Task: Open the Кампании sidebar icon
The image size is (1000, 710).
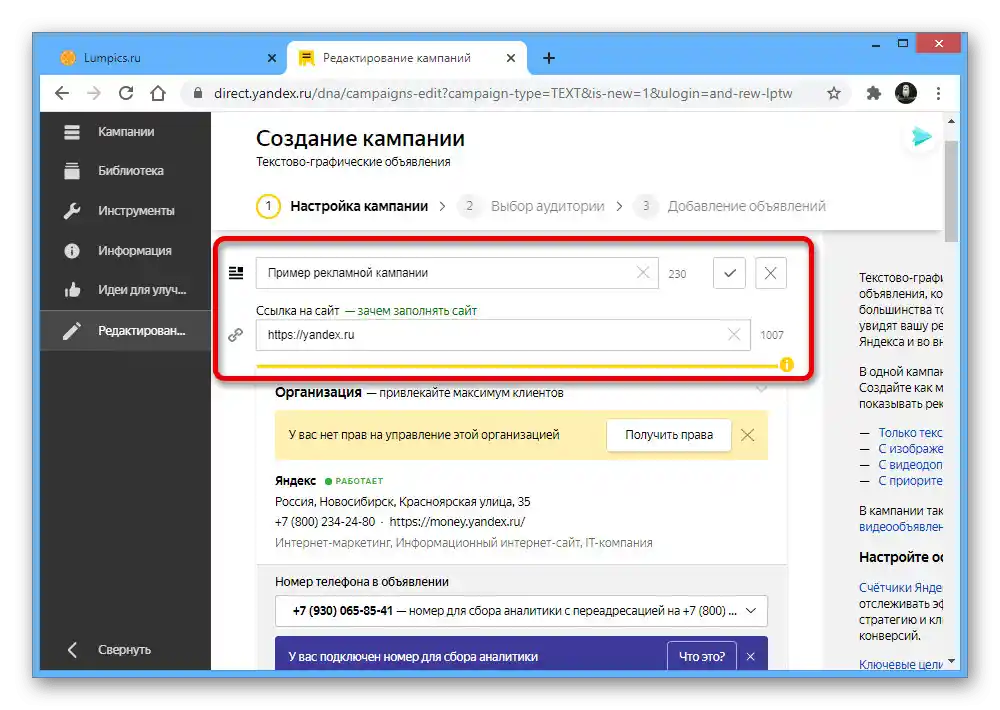Action: [72, 132]
